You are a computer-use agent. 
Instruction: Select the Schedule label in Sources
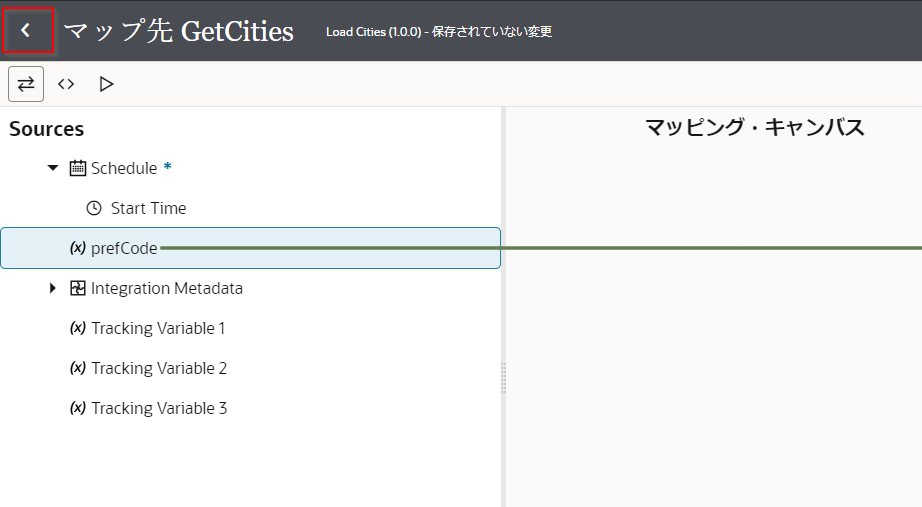(124, 168)
